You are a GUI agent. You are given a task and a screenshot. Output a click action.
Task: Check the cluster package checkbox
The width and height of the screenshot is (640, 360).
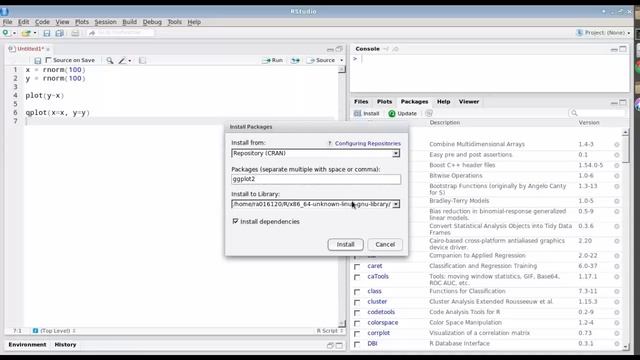click(357, 302)
